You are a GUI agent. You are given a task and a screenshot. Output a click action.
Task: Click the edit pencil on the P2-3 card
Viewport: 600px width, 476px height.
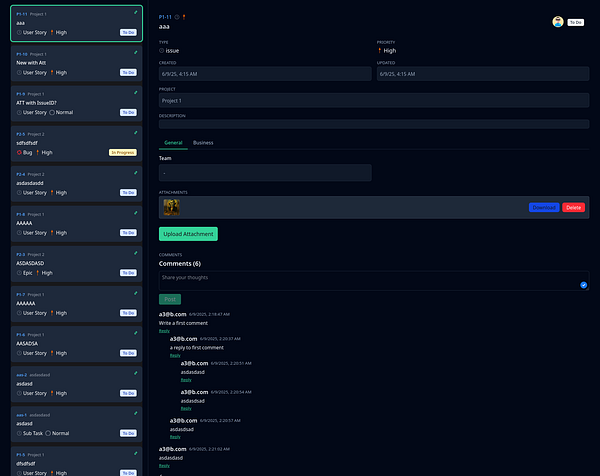point(135,253)
